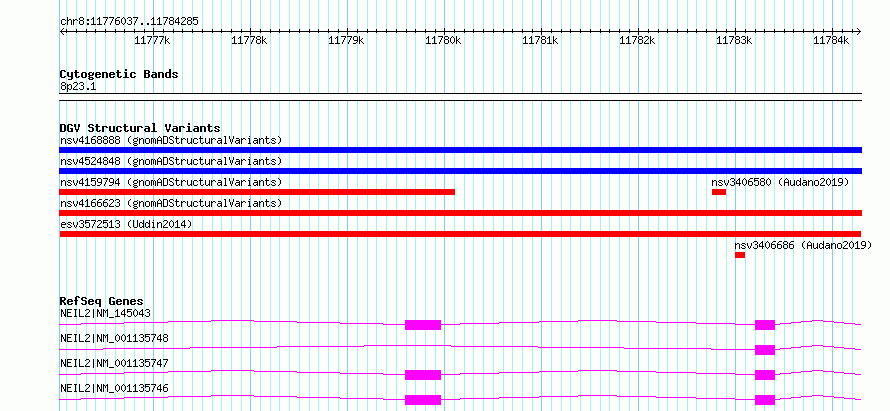The height and width of the screenshot is (411, 890).
Task: Click the 11781k ruler label
Action: (x=540, y=40)
